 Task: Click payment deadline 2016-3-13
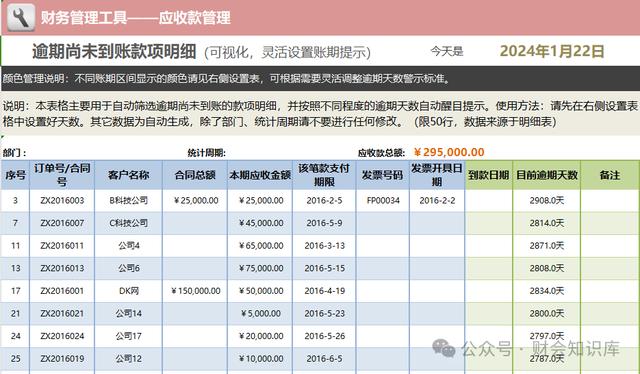[324, 246]
